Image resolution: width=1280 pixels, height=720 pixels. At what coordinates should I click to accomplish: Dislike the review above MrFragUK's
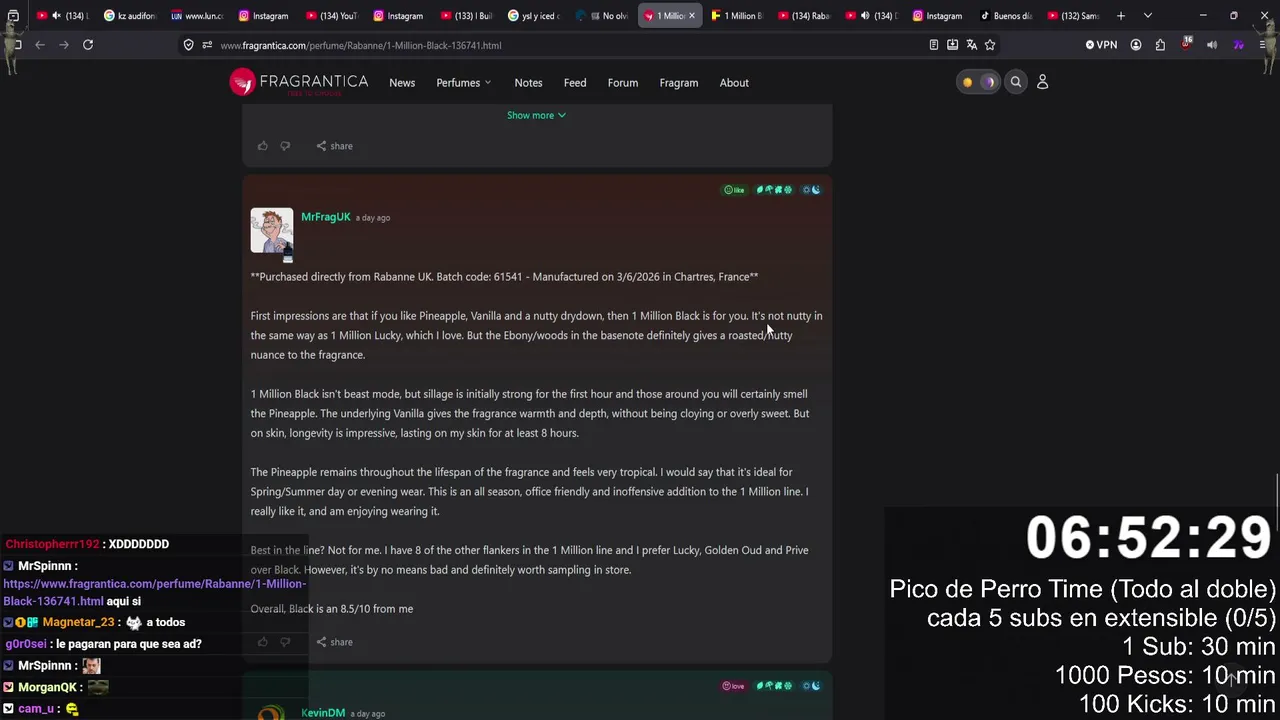coord(285,146)
